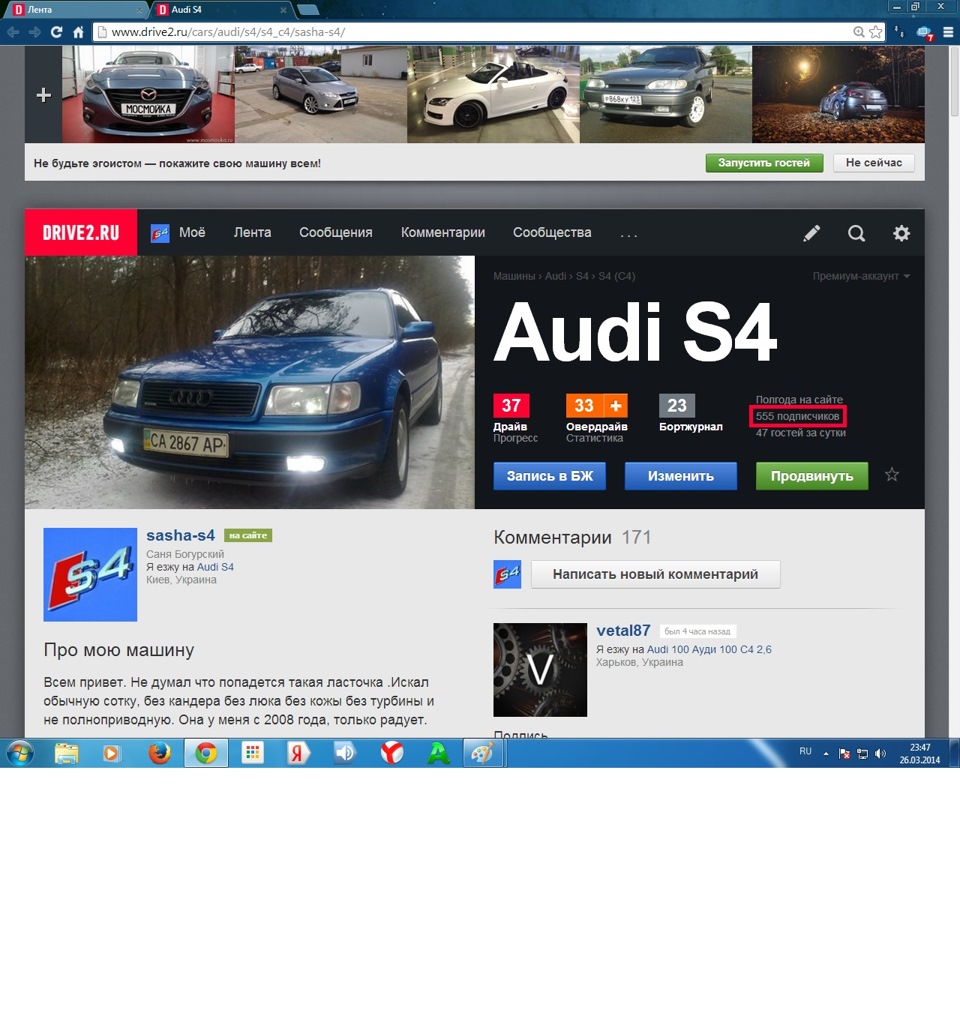Open the Моё menu item
Viewport: 960px width, 1019px height.
(x=178, y=233)
